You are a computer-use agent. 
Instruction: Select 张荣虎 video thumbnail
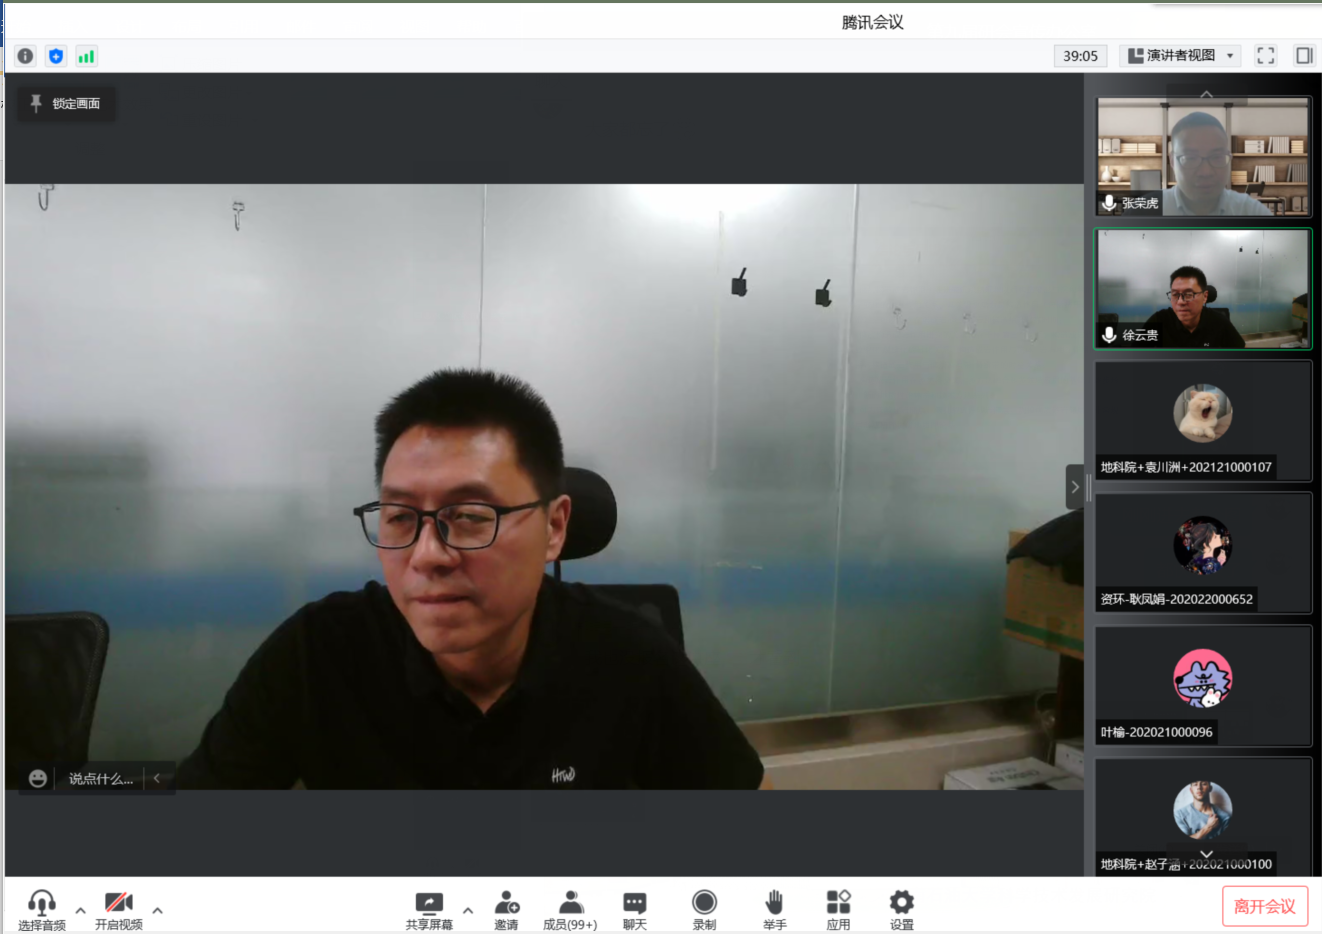coord(1203,157)
